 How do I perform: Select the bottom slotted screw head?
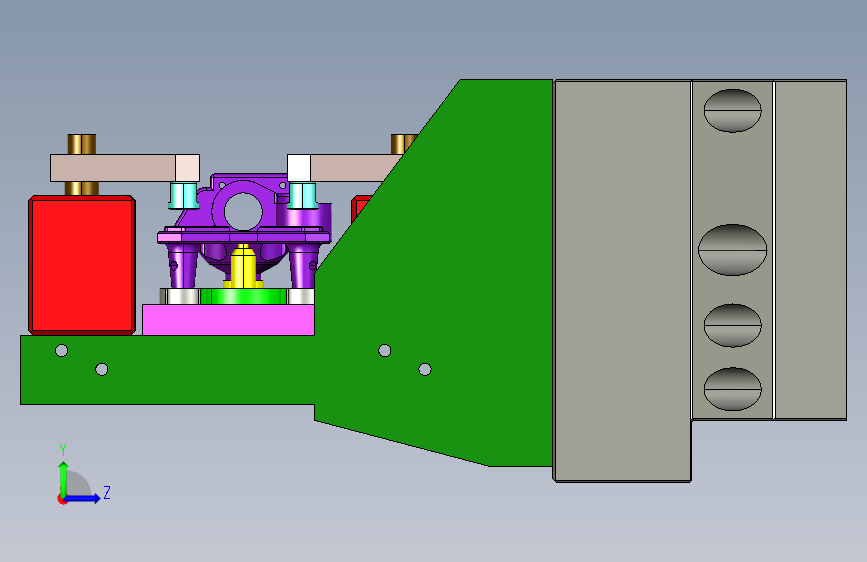pyautogui.click(x=733, y=389)
